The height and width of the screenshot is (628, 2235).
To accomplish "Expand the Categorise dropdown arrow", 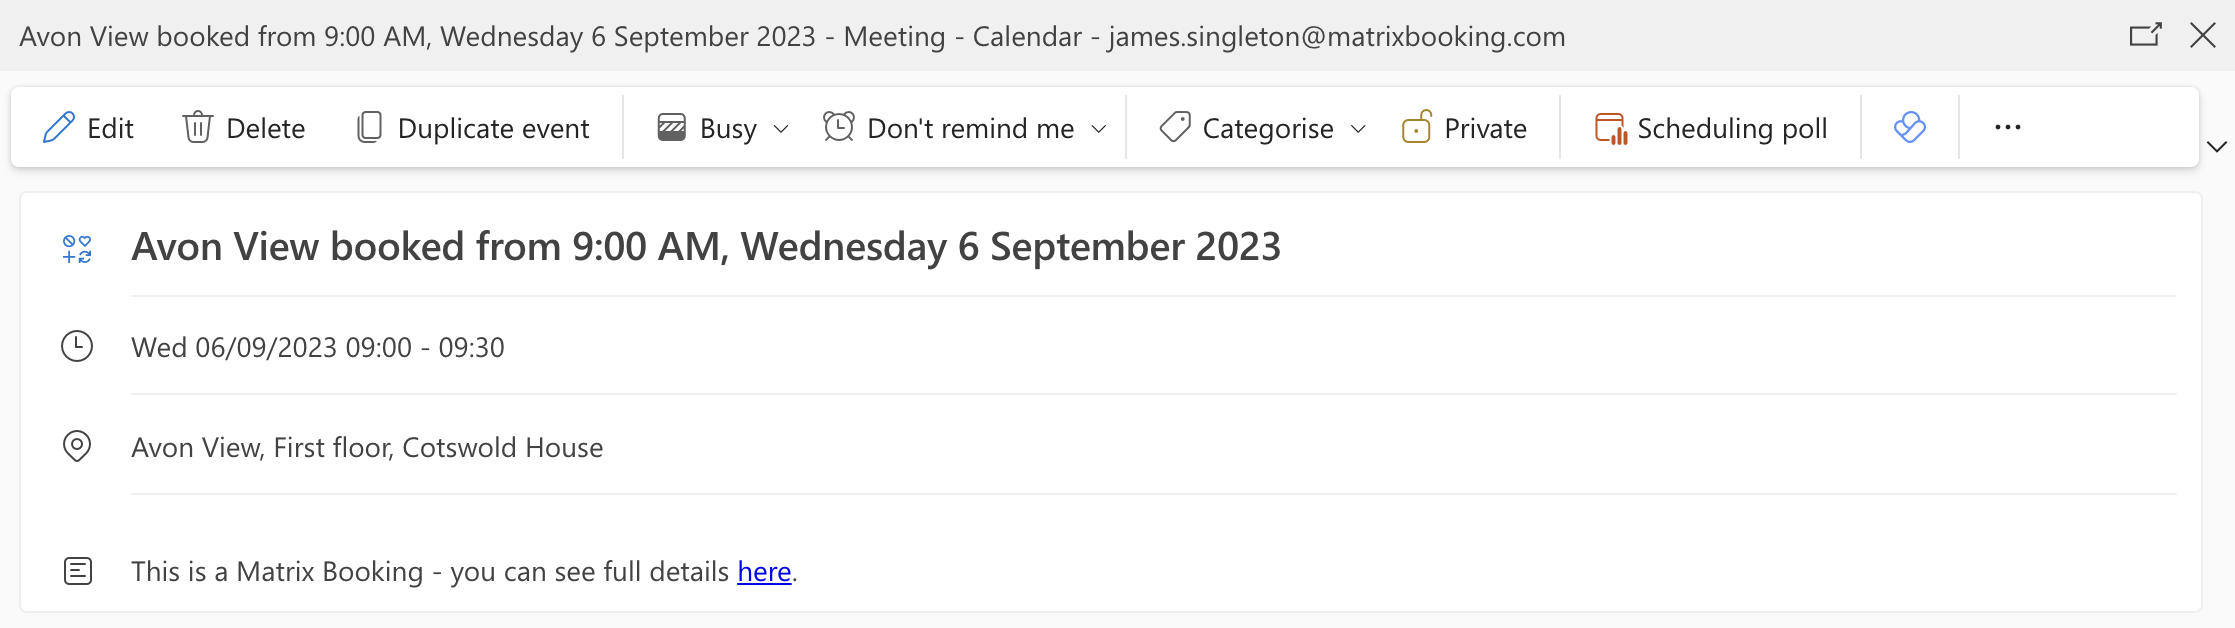I will (x=1358, y=129).
